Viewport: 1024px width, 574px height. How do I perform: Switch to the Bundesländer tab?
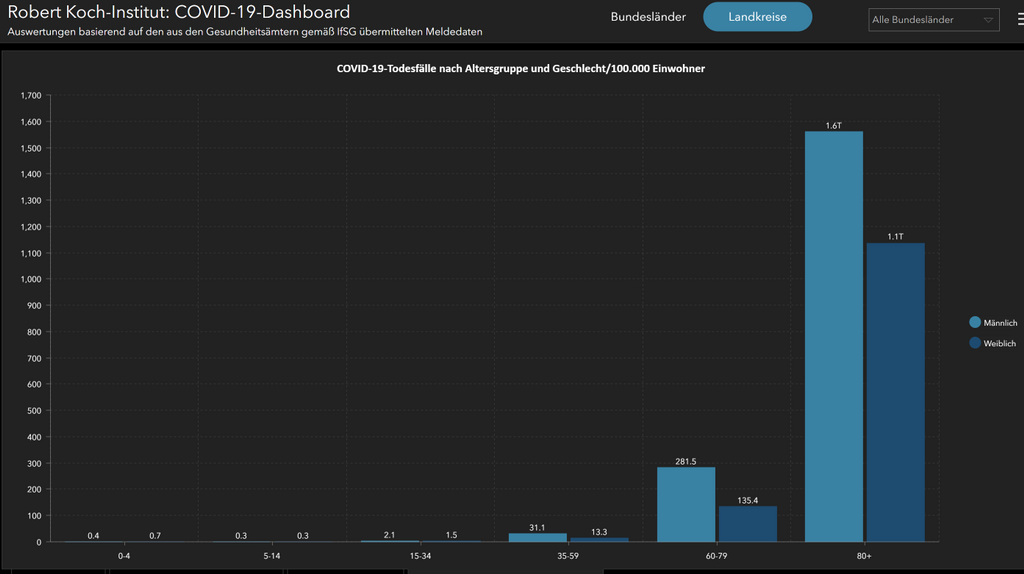(x=648, y=17)
